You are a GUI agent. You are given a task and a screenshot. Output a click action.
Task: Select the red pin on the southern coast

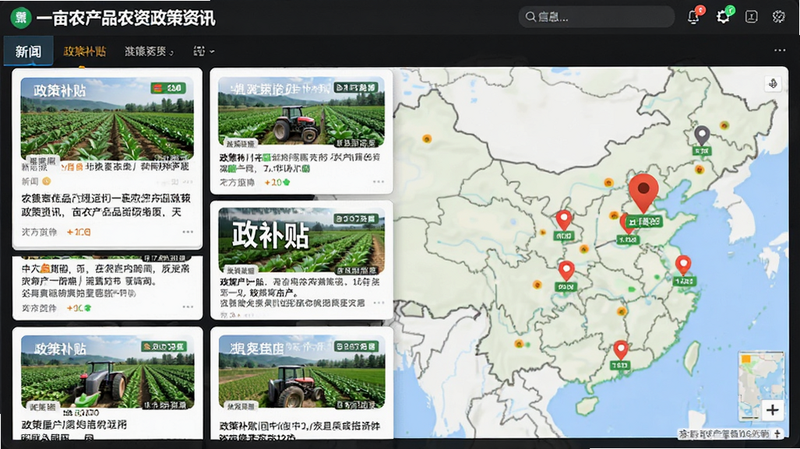(x=620, y=350)
